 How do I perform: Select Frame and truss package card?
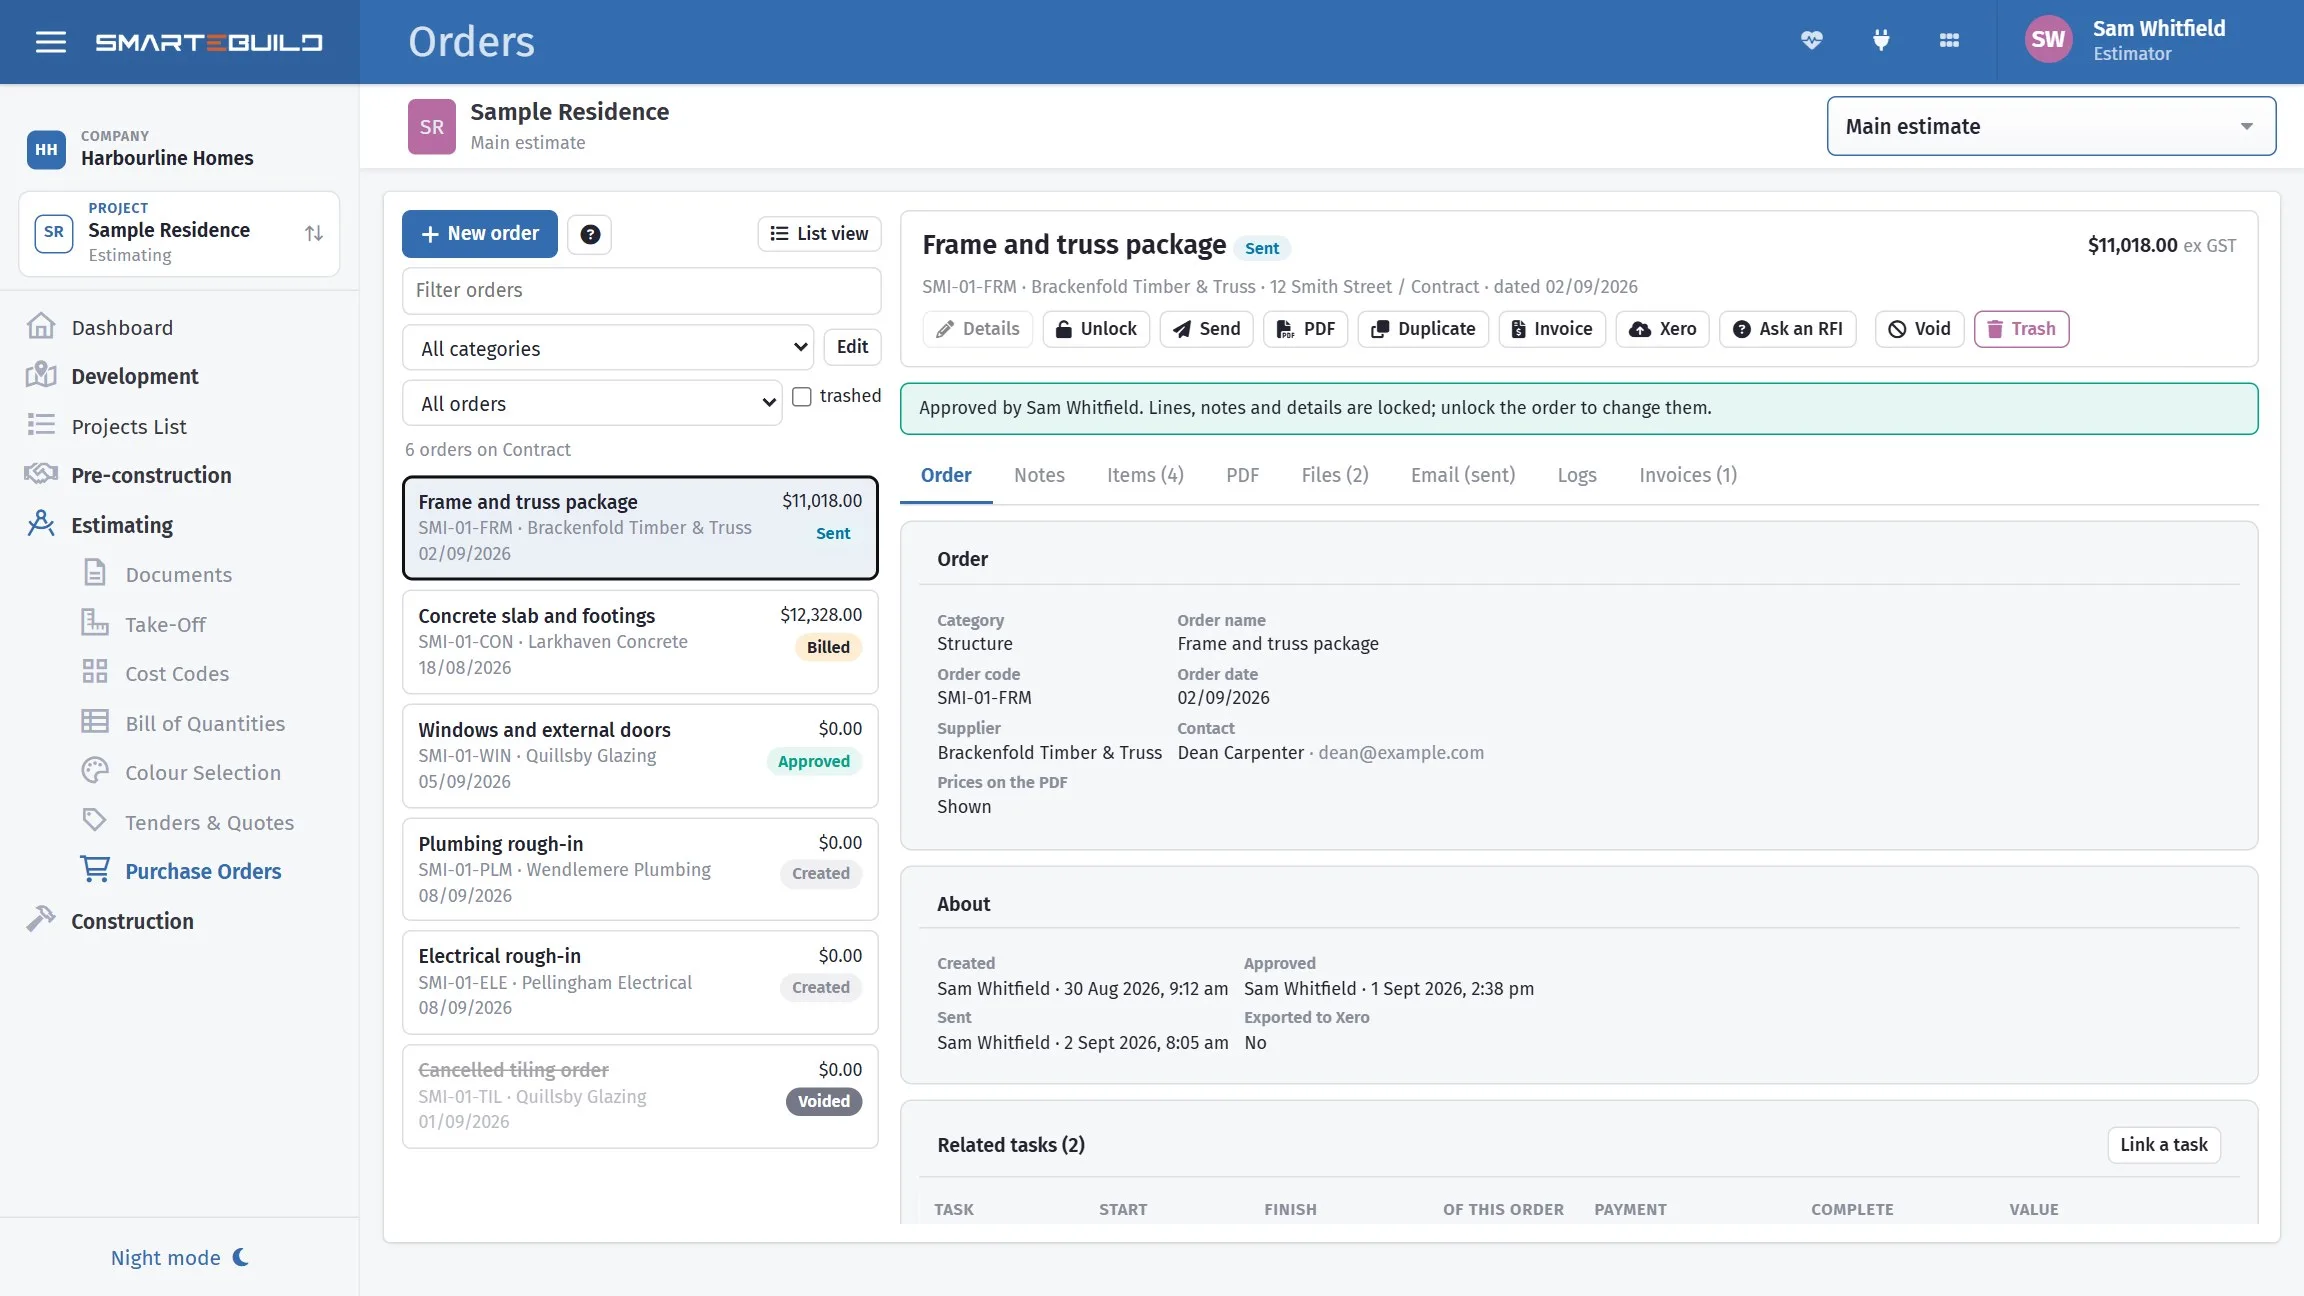[640, 527]
